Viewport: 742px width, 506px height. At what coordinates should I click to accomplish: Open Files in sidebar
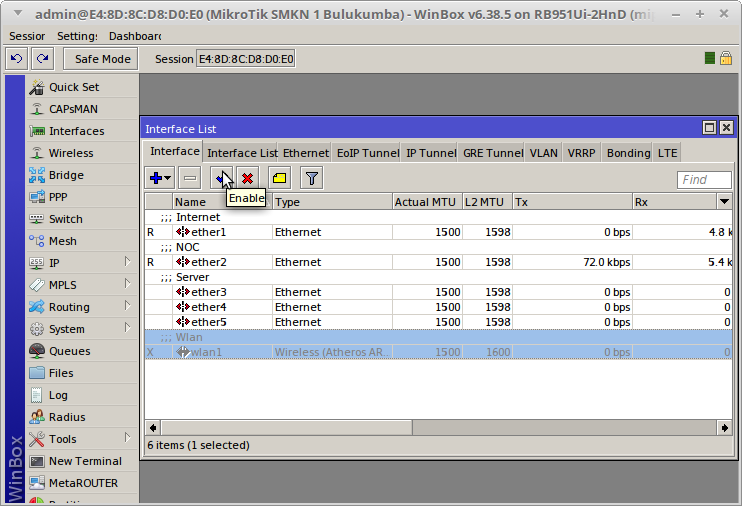[x=82, y=373]
